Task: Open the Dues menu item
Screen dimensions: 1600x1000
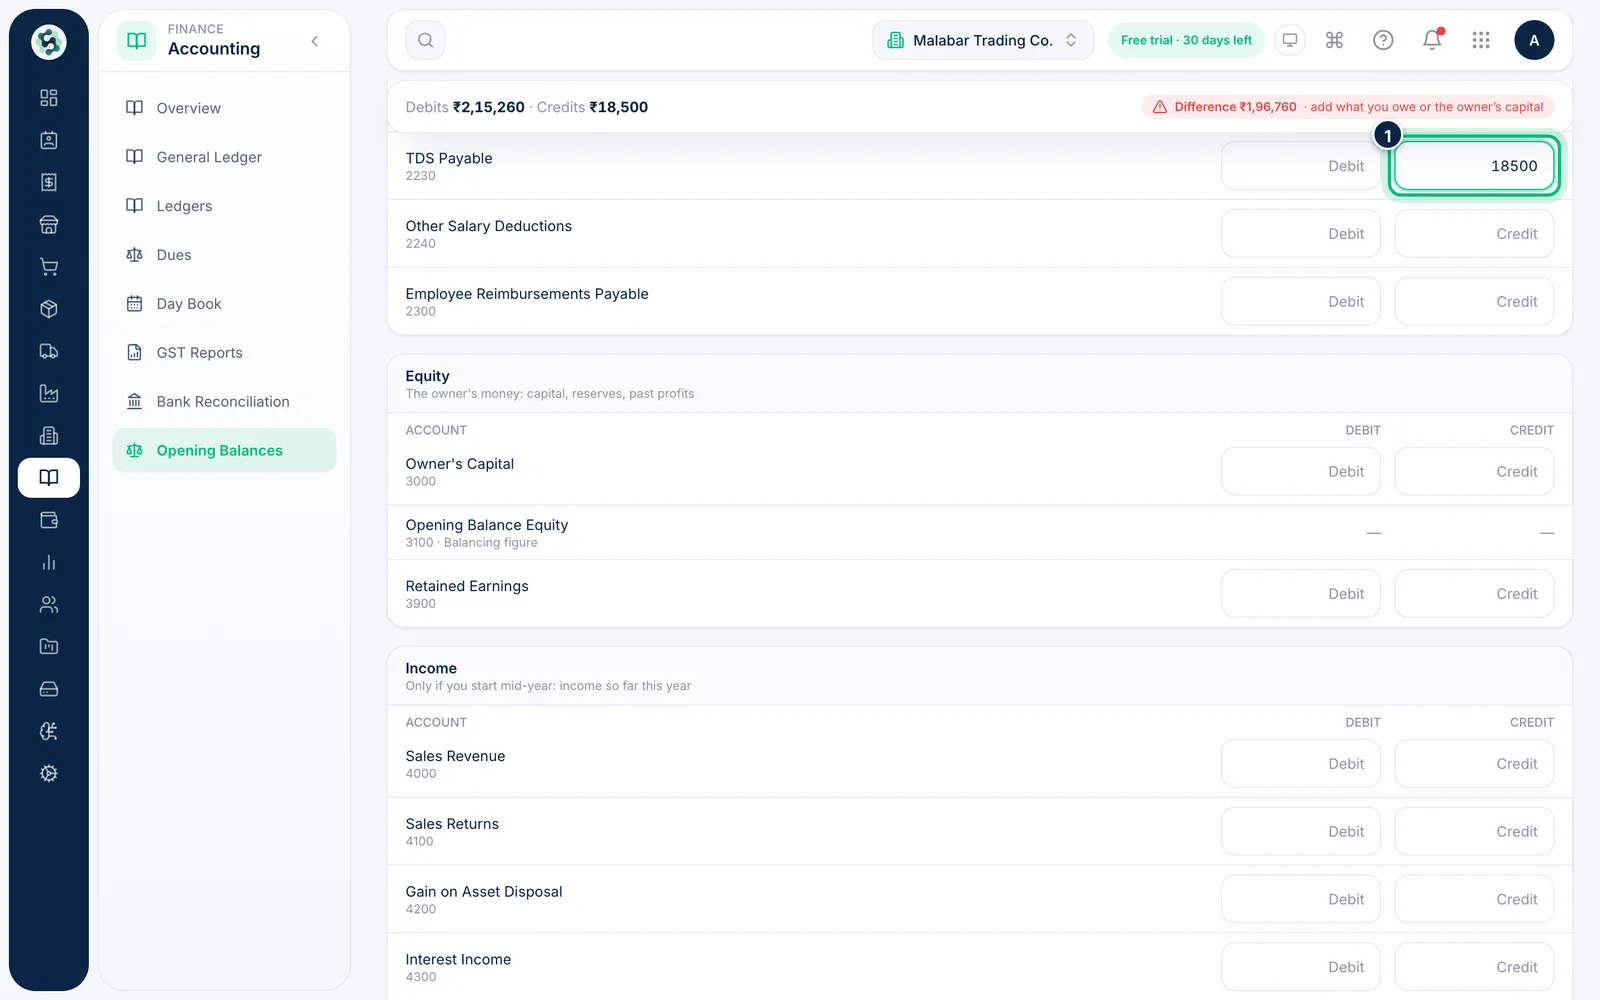Action: point(224,255)
